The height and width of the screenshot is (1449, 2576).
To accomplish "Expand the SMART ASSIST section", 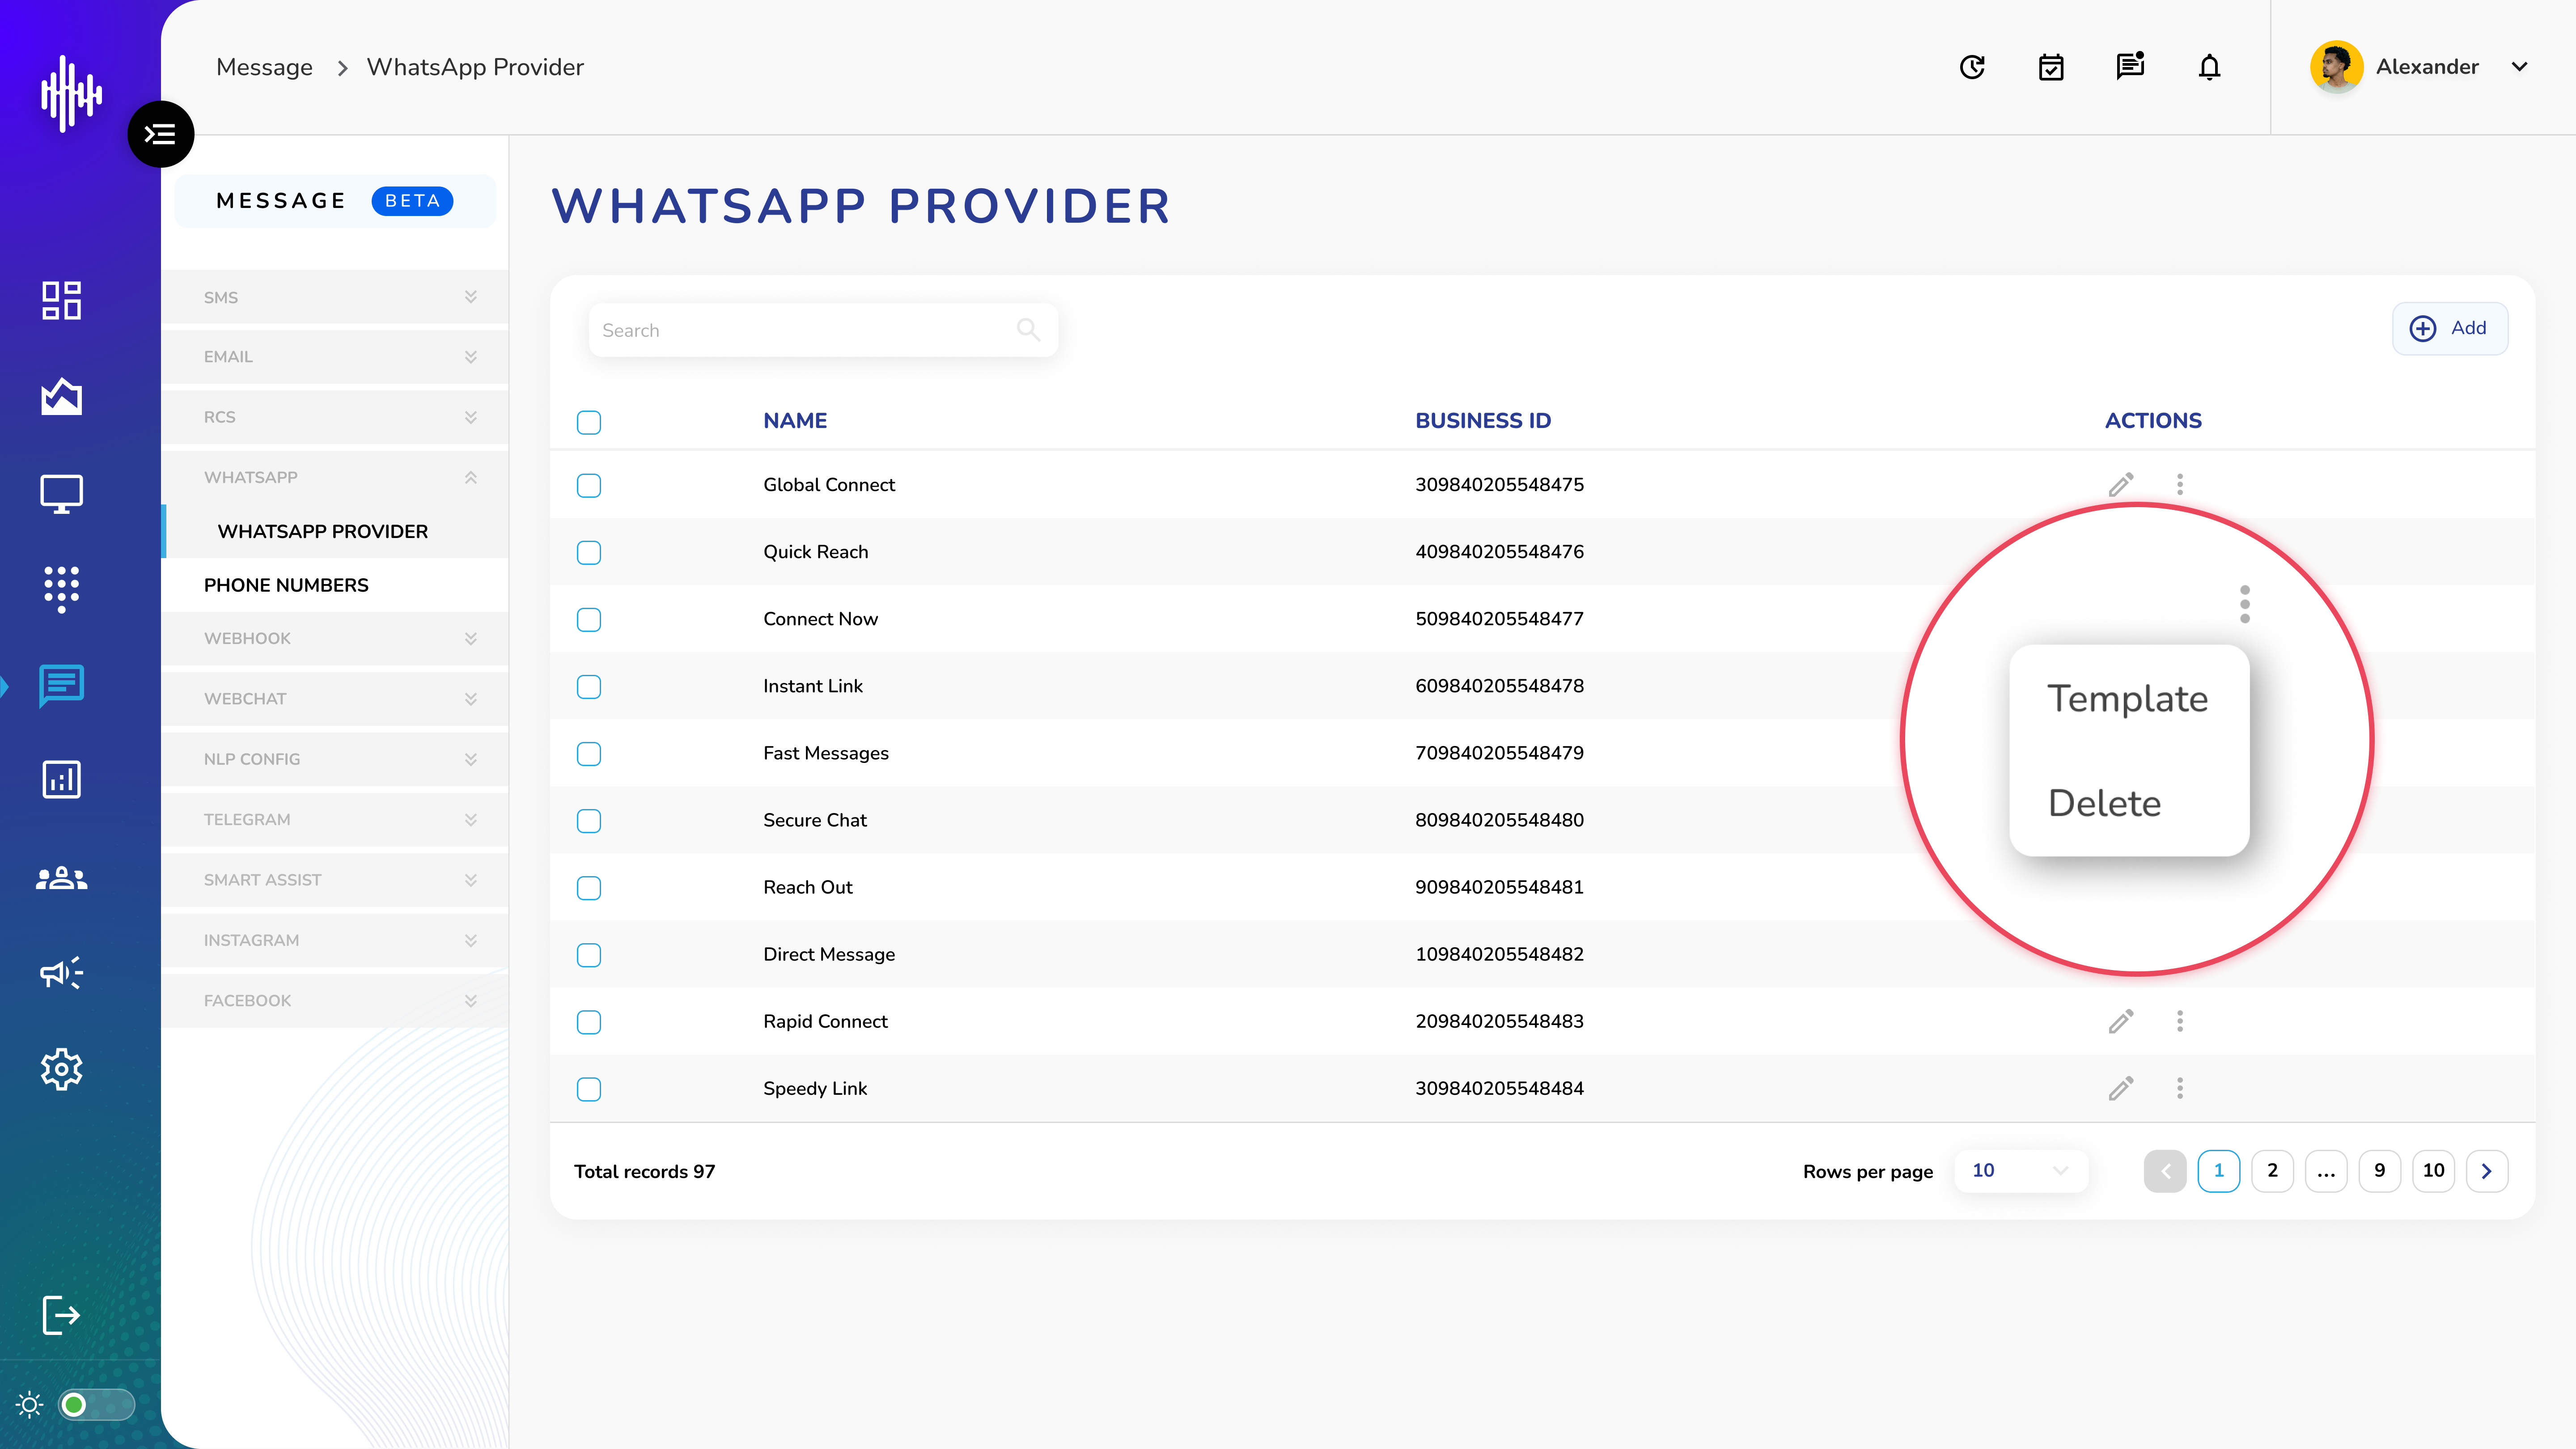I will tap(335, 880).
